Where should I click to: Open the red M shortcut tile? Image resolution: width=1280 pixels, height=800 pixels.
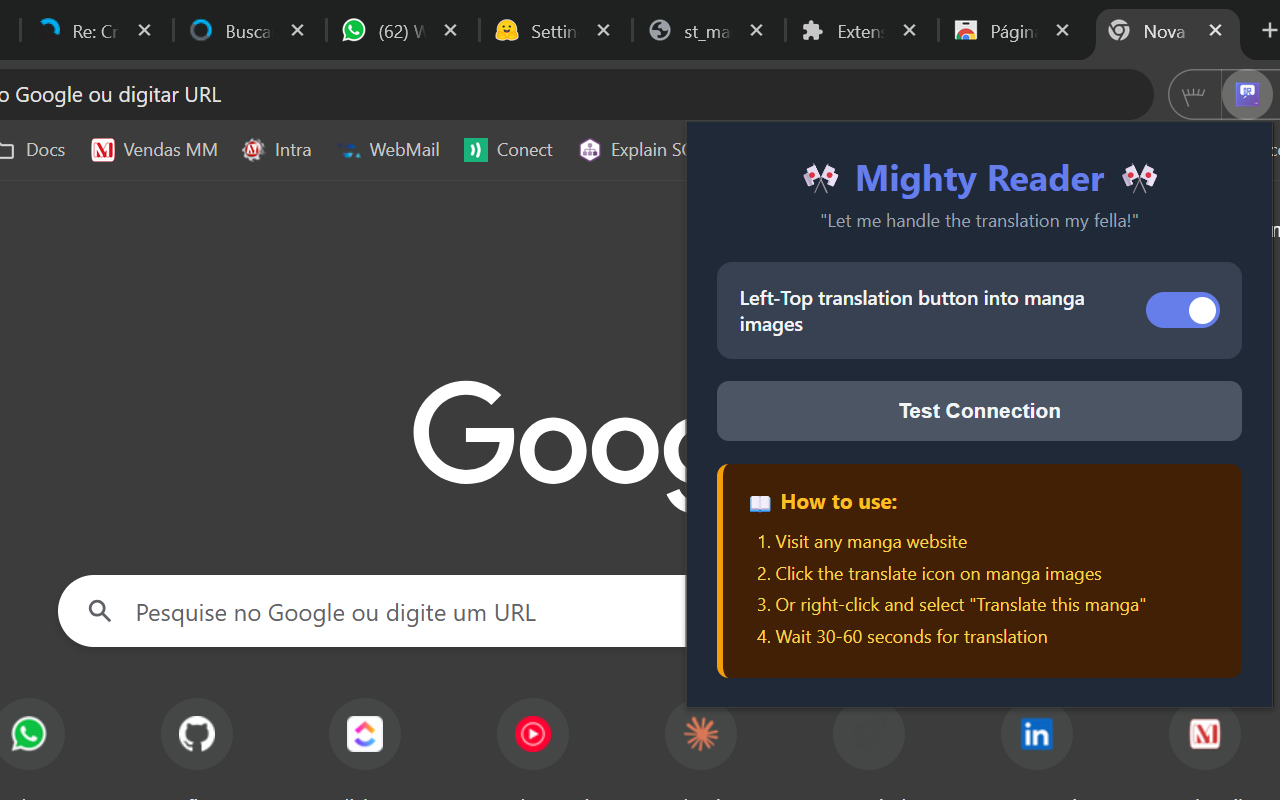point(1205,734)
